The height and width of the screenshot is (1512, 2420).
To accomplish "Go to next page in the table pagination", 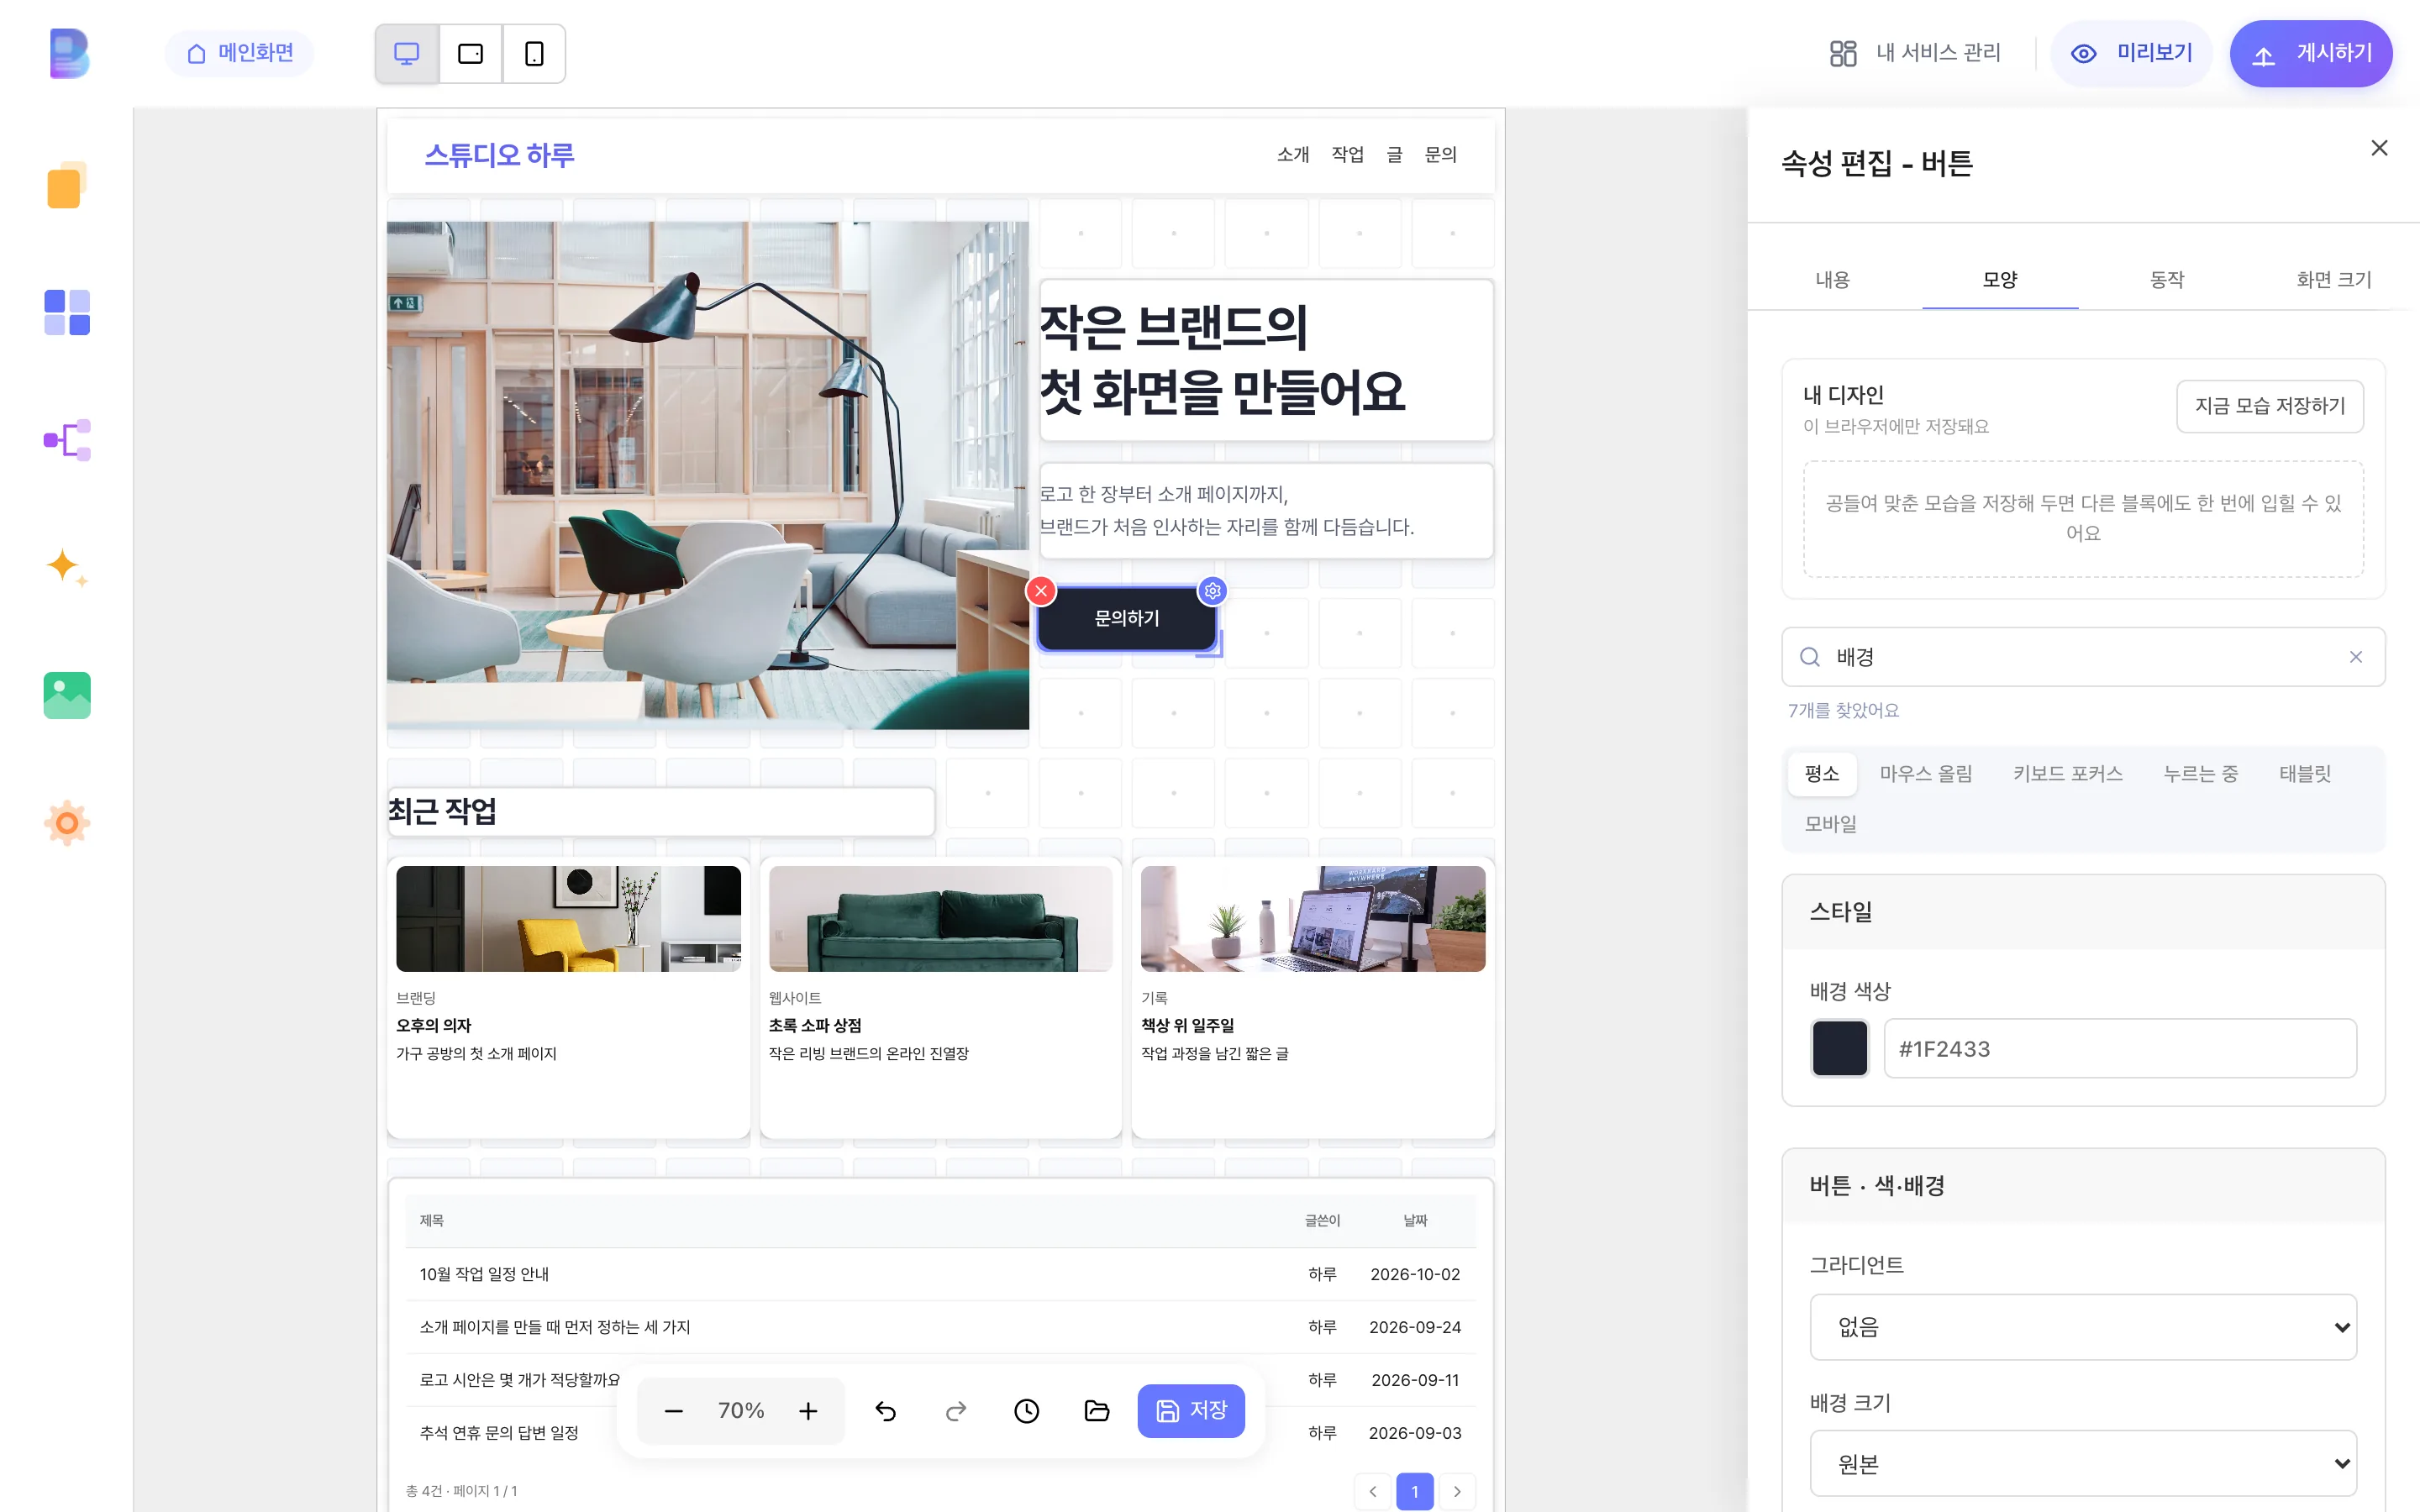I will [x=1457, y=1491].
